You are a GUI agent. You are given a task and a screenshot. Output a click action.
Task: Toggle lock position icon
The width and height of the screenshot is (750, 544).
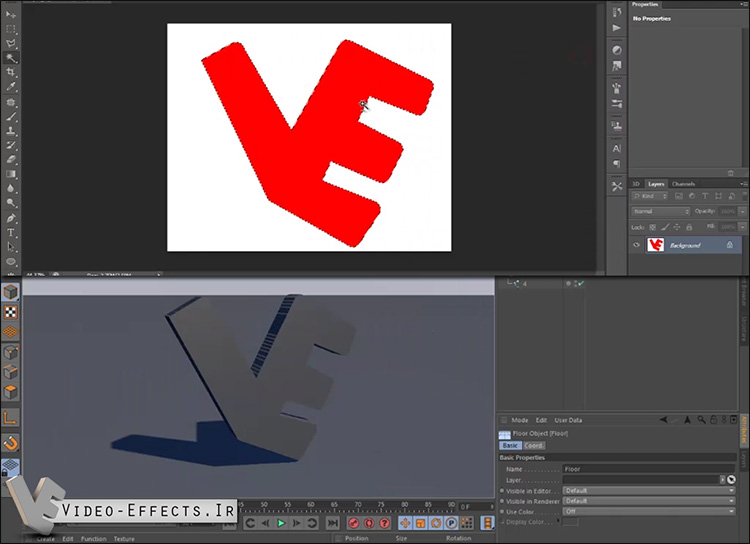click(677, 227)
